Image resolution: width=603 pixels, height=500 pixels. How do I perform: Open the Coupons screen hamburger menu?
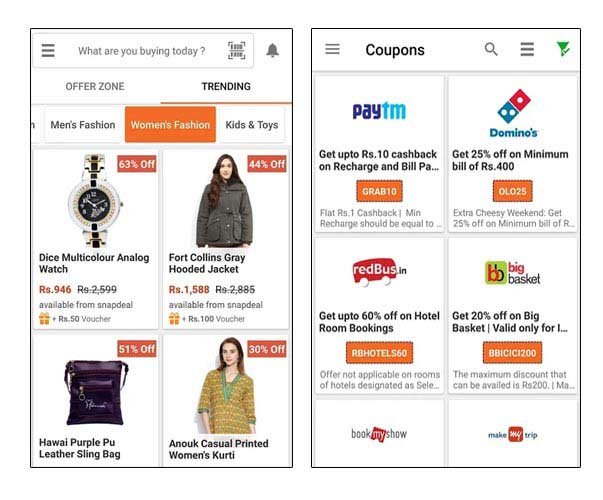point(332,49)
